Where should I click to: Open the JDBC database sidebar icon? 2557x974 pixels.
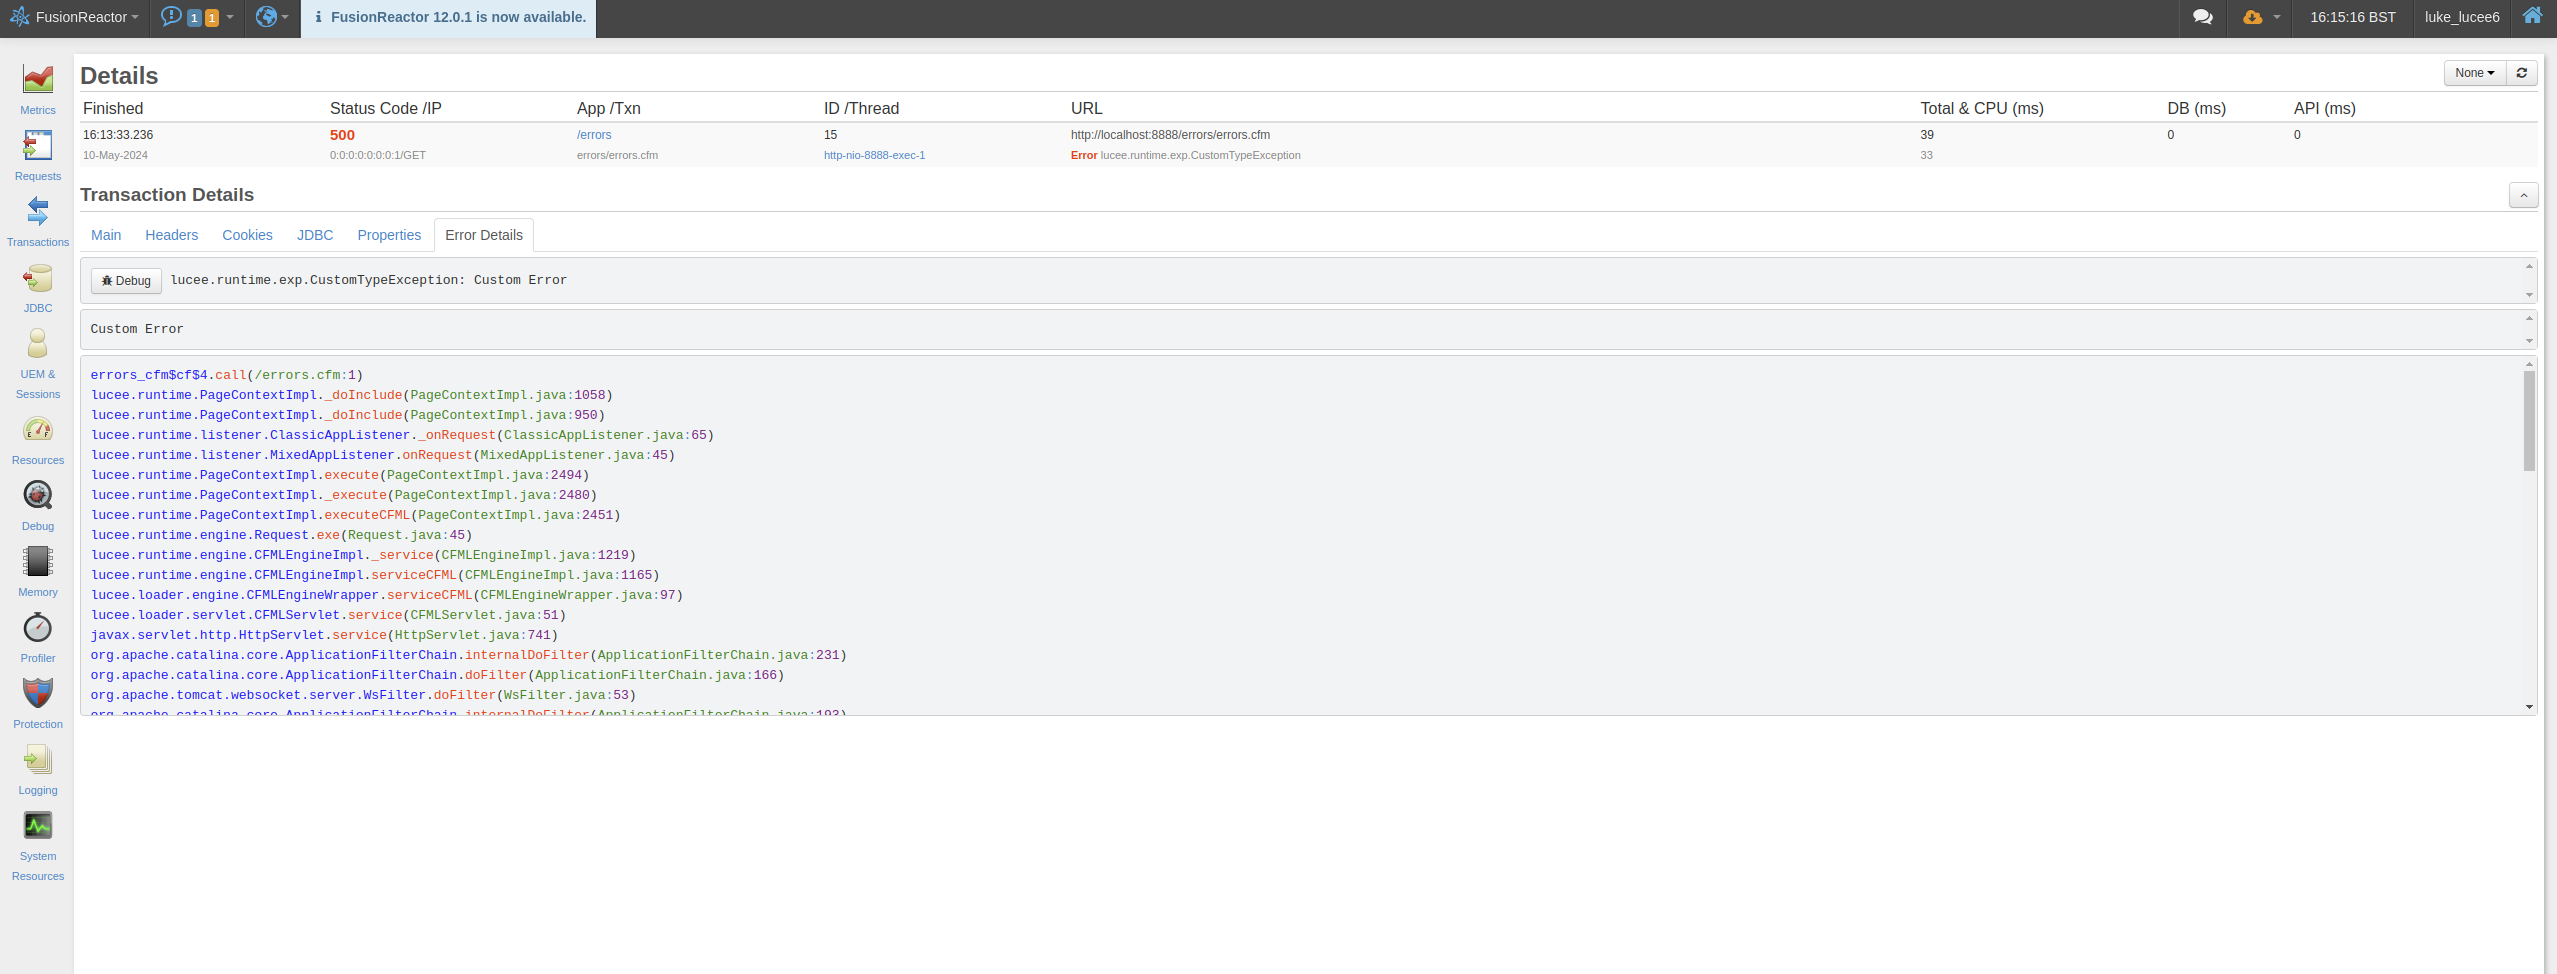tap(38, 277)
